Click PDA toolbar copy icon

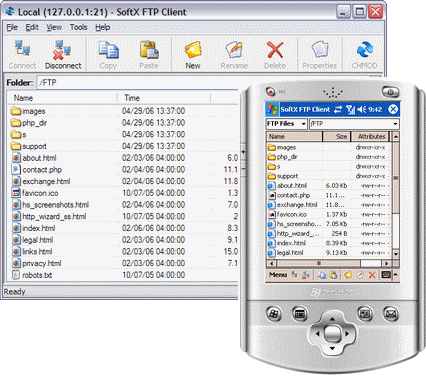(321, 275)
